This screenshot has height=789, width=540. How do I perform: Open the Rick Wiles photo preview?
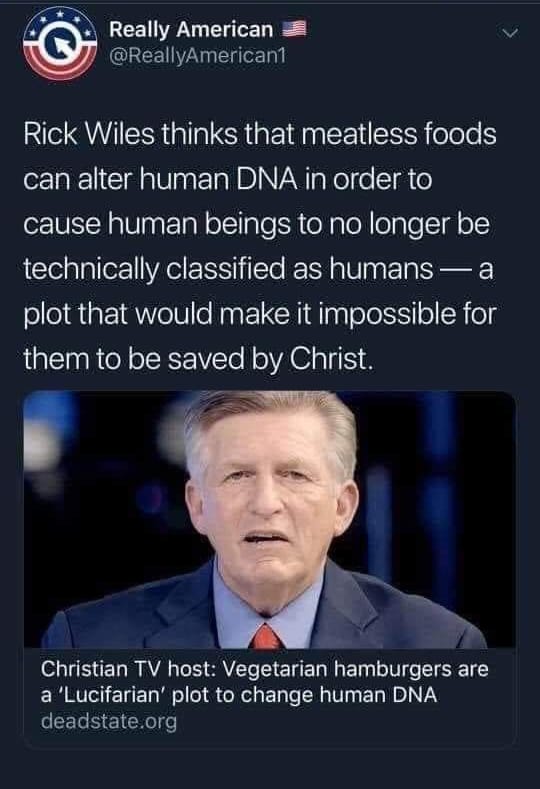coord(270,519)
